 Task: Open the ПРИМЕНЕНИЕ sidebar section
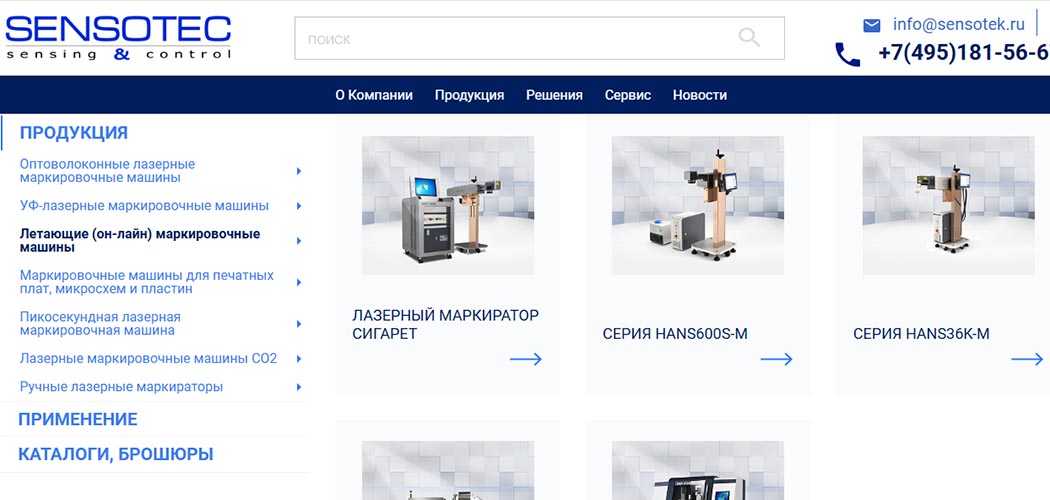click(x=78, y=419)
